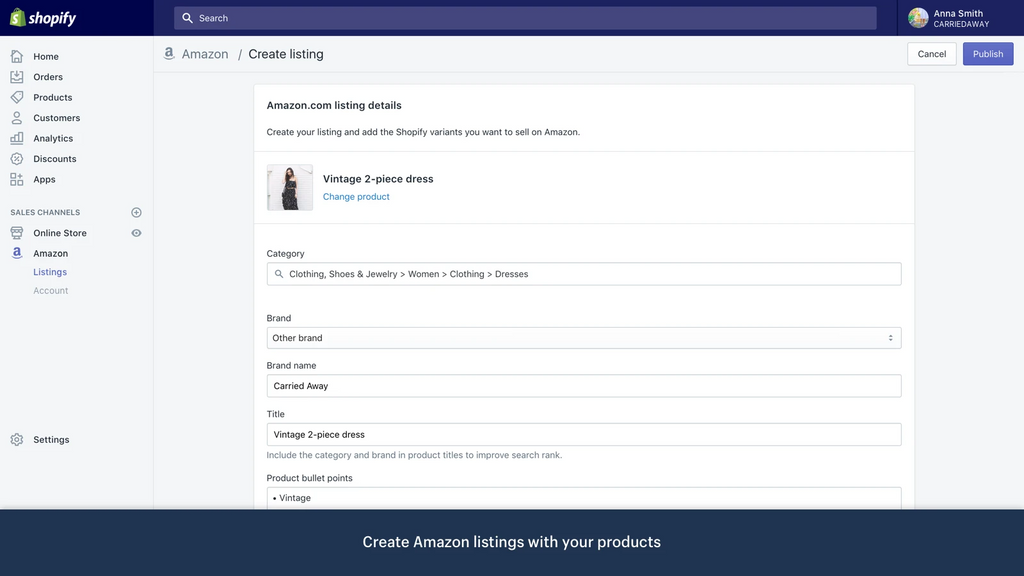
Task: Click the Cancel button
Action: point(931,54)
